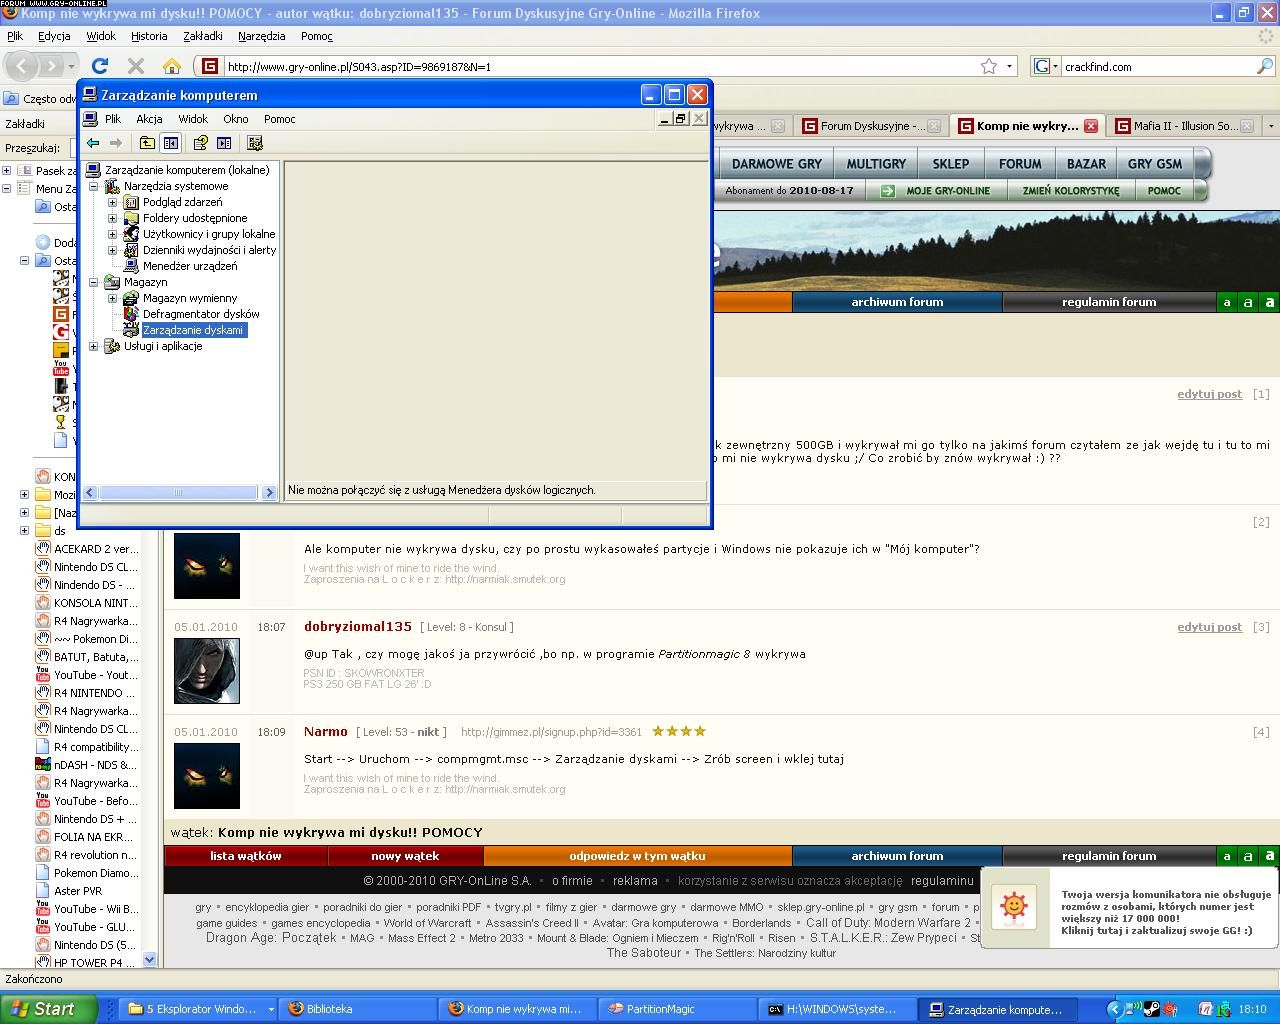Open the Zakładki menu in Firefox

[x=202, y=36]
